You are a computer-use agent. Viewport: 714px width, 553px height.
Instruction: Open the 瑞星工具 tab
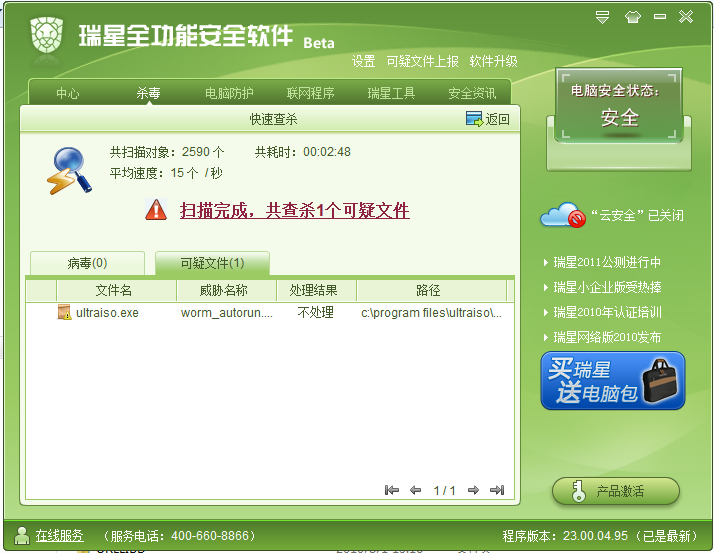click(x=391, y=93)
